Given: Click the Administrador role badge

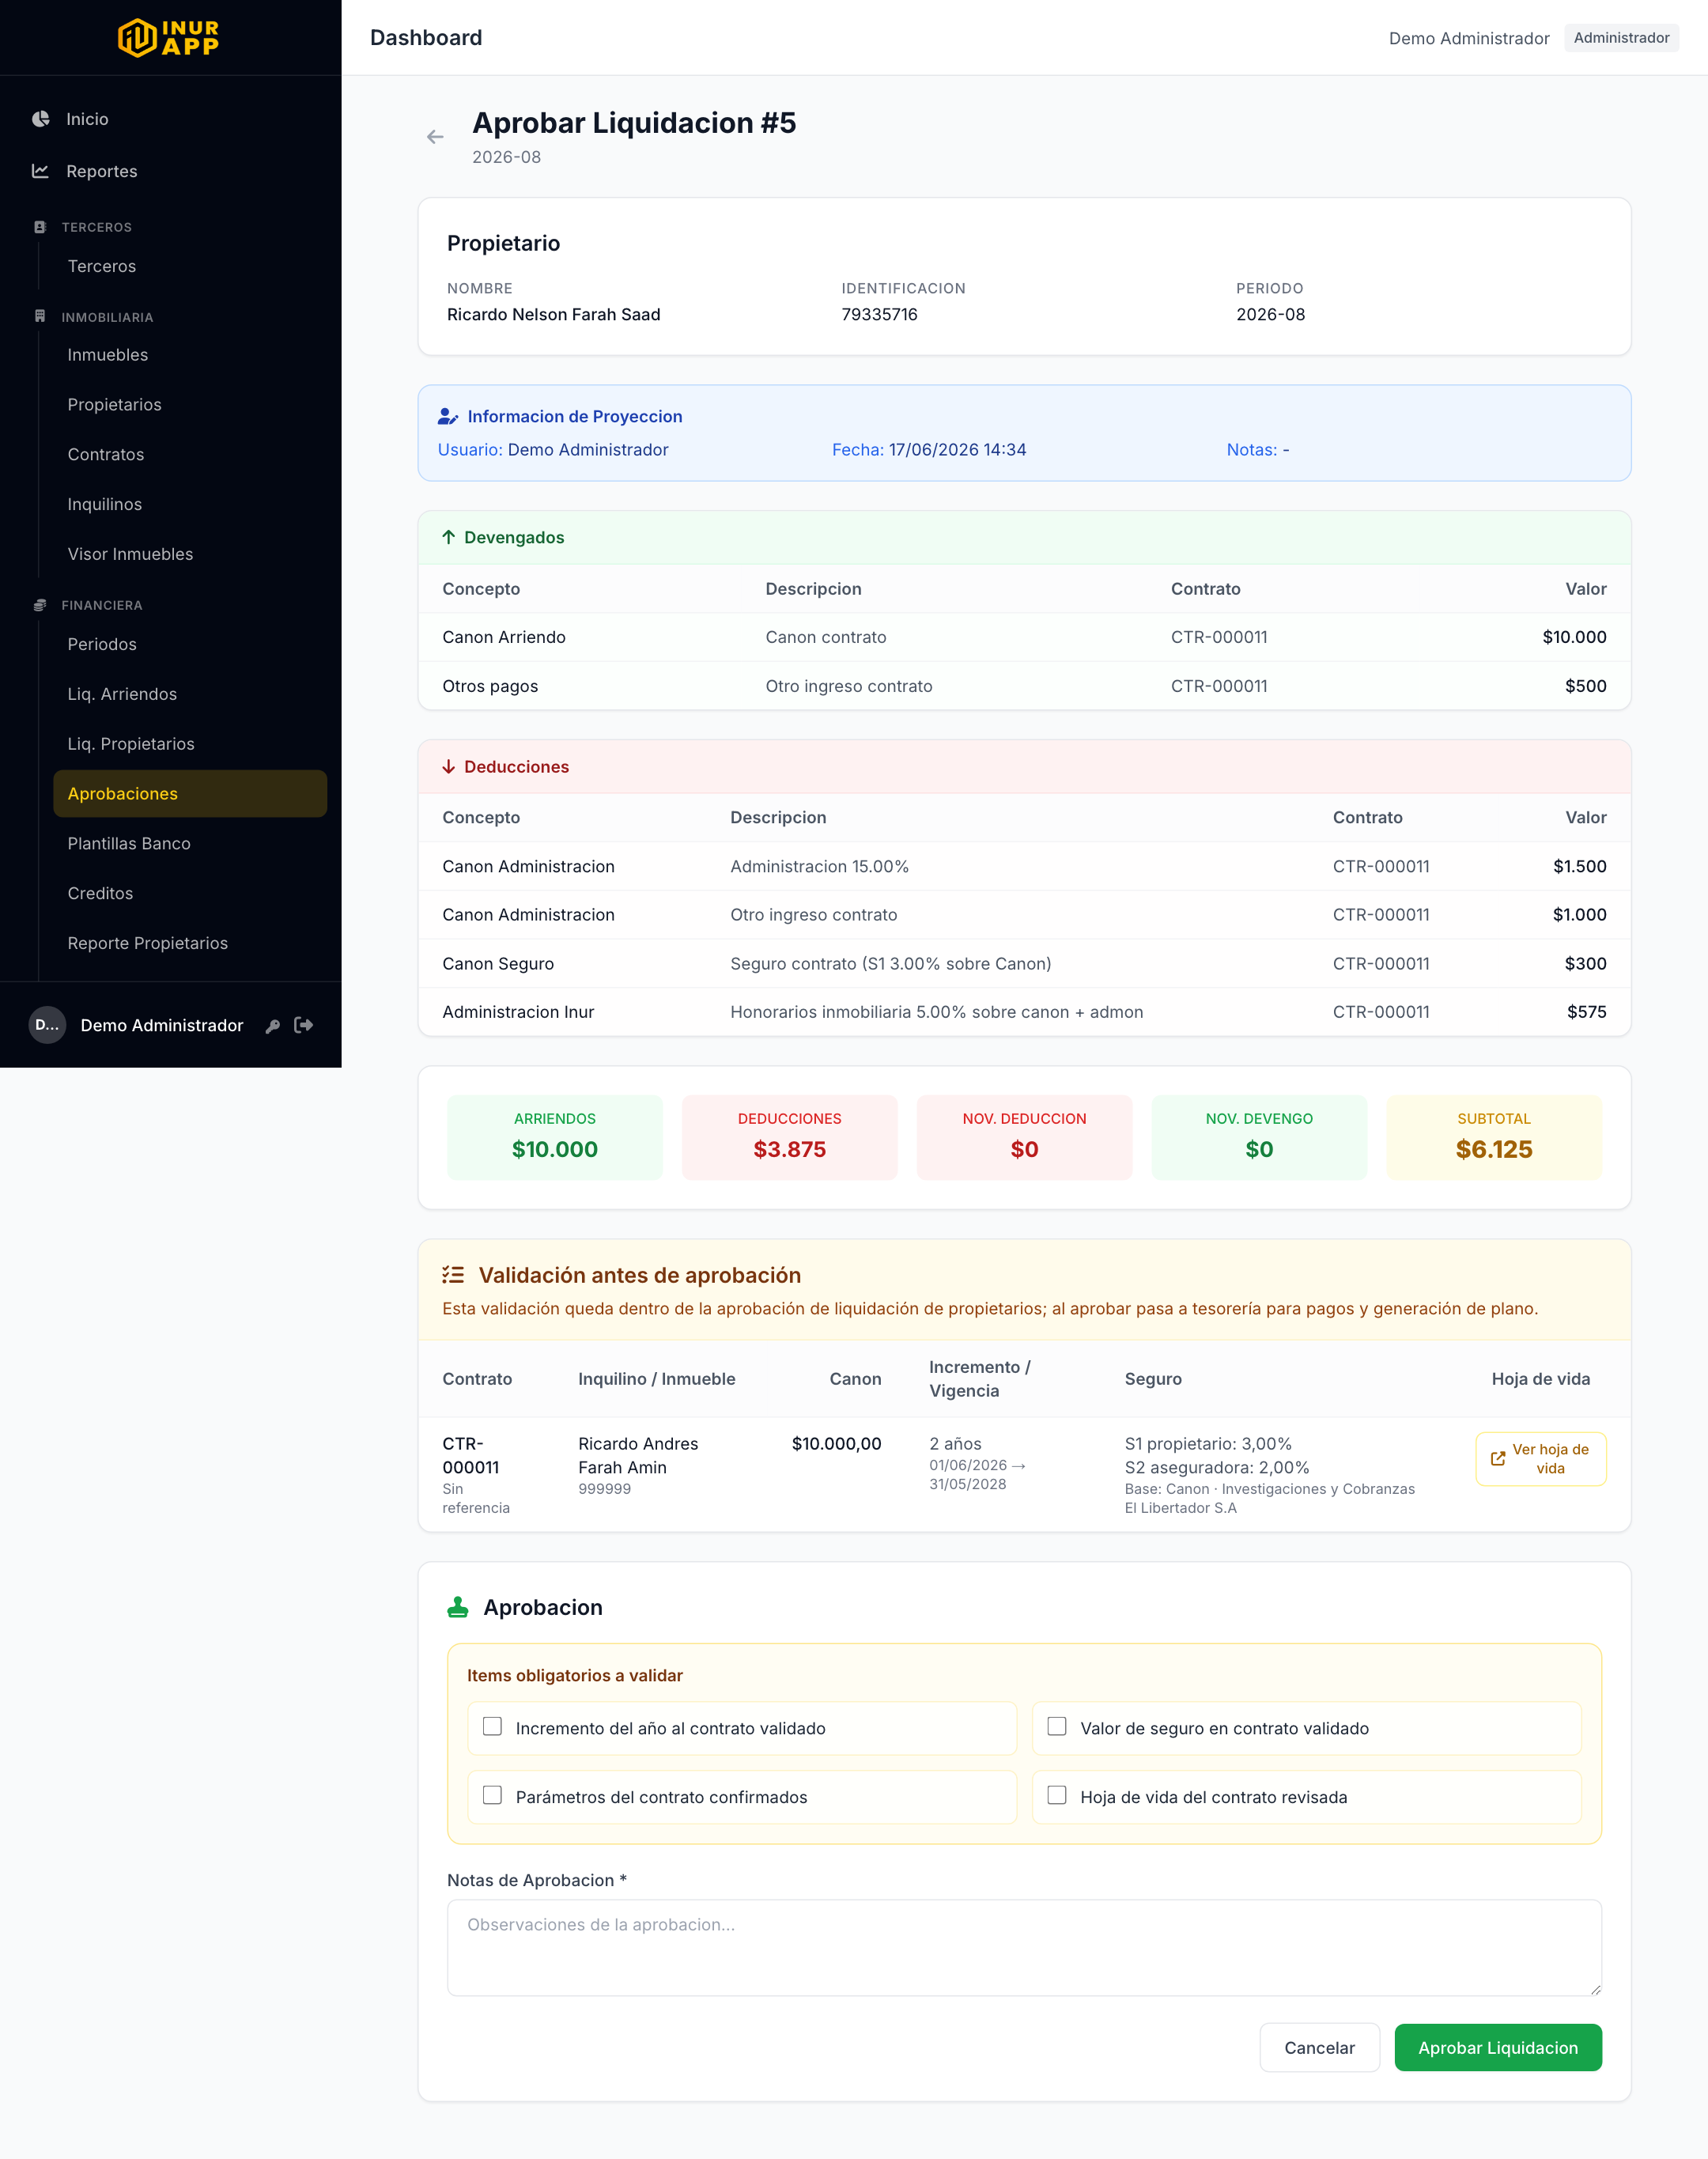Looking at the screenshot, I should pyautogui.click(x=1621, y=38).
